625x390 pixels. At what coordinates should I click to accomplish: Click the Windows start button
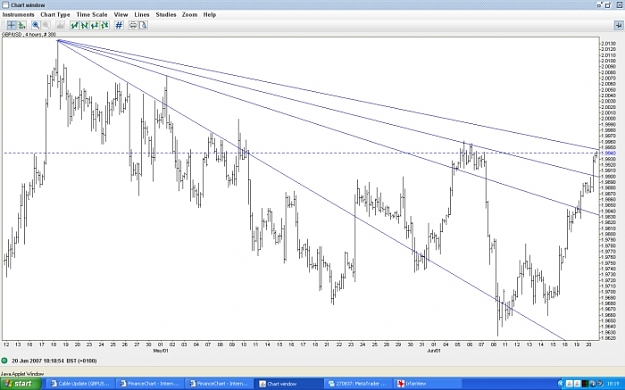pyautogui.click(x=21, y=384)
